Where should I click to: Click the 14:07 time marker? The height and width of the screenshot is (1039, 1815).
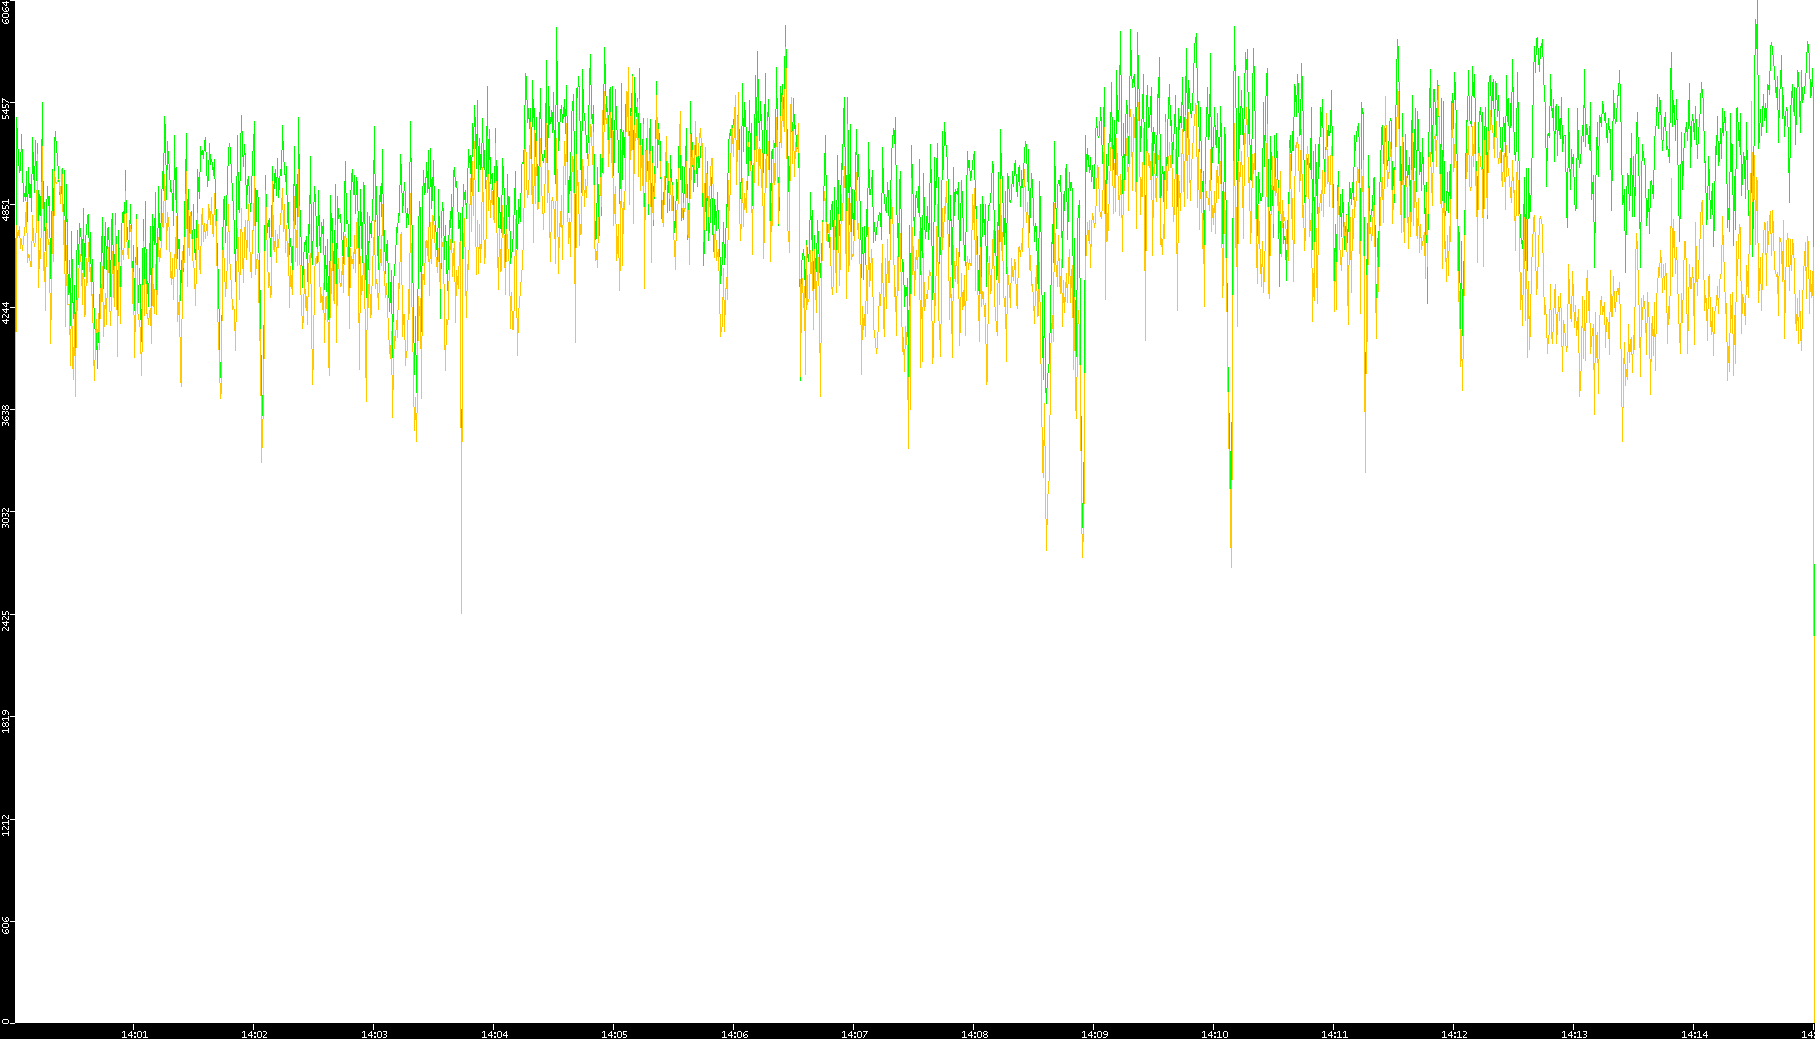tap(854, 1034)
